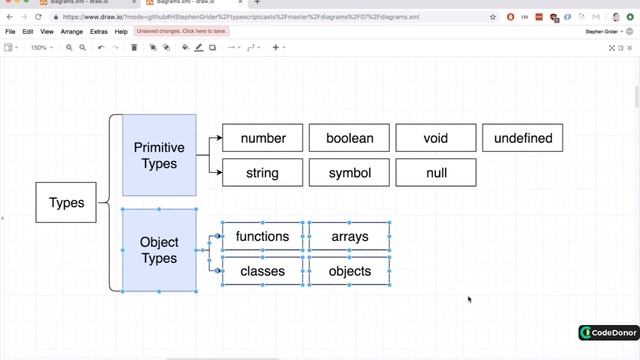Select the classes box
Viewport: 640px width, 360px height.
262,271
